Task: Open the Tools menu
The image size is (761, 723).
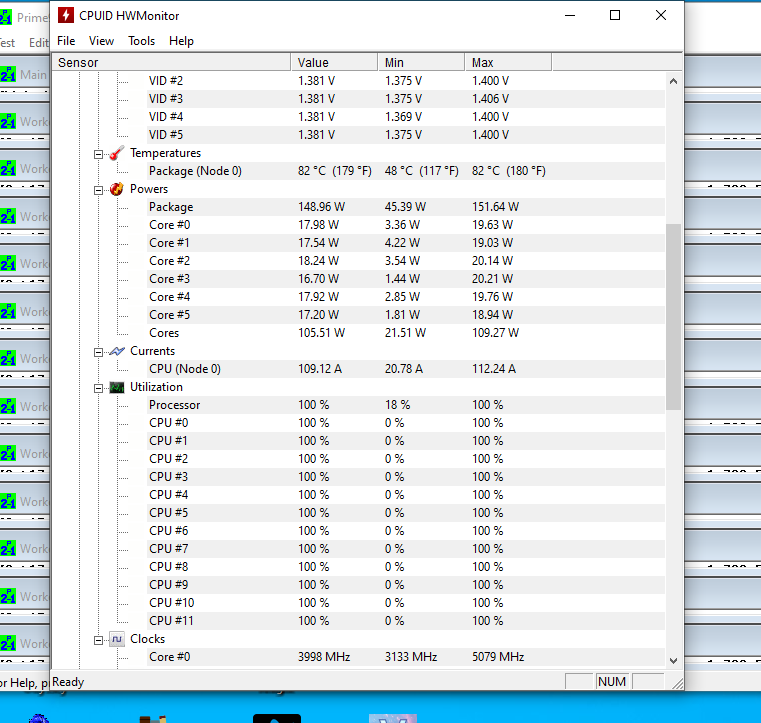Action: click(141, 41)
